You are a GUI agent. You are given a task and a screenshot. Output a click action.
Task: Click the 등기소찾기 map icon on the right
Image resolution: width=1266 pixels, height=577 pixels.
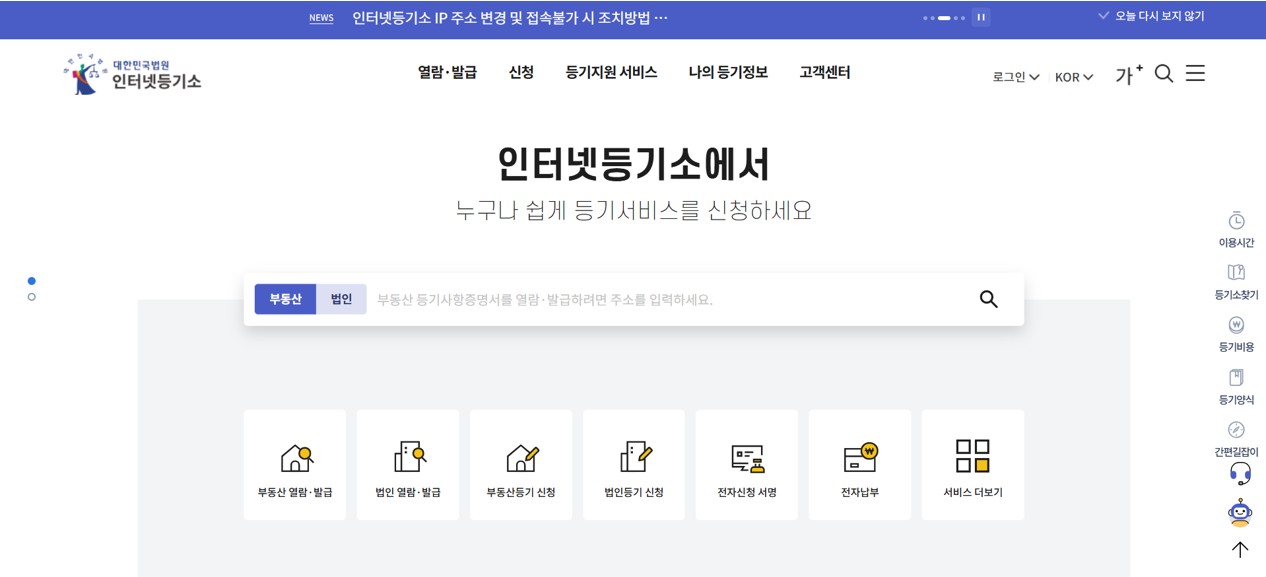pos(1237,272)
